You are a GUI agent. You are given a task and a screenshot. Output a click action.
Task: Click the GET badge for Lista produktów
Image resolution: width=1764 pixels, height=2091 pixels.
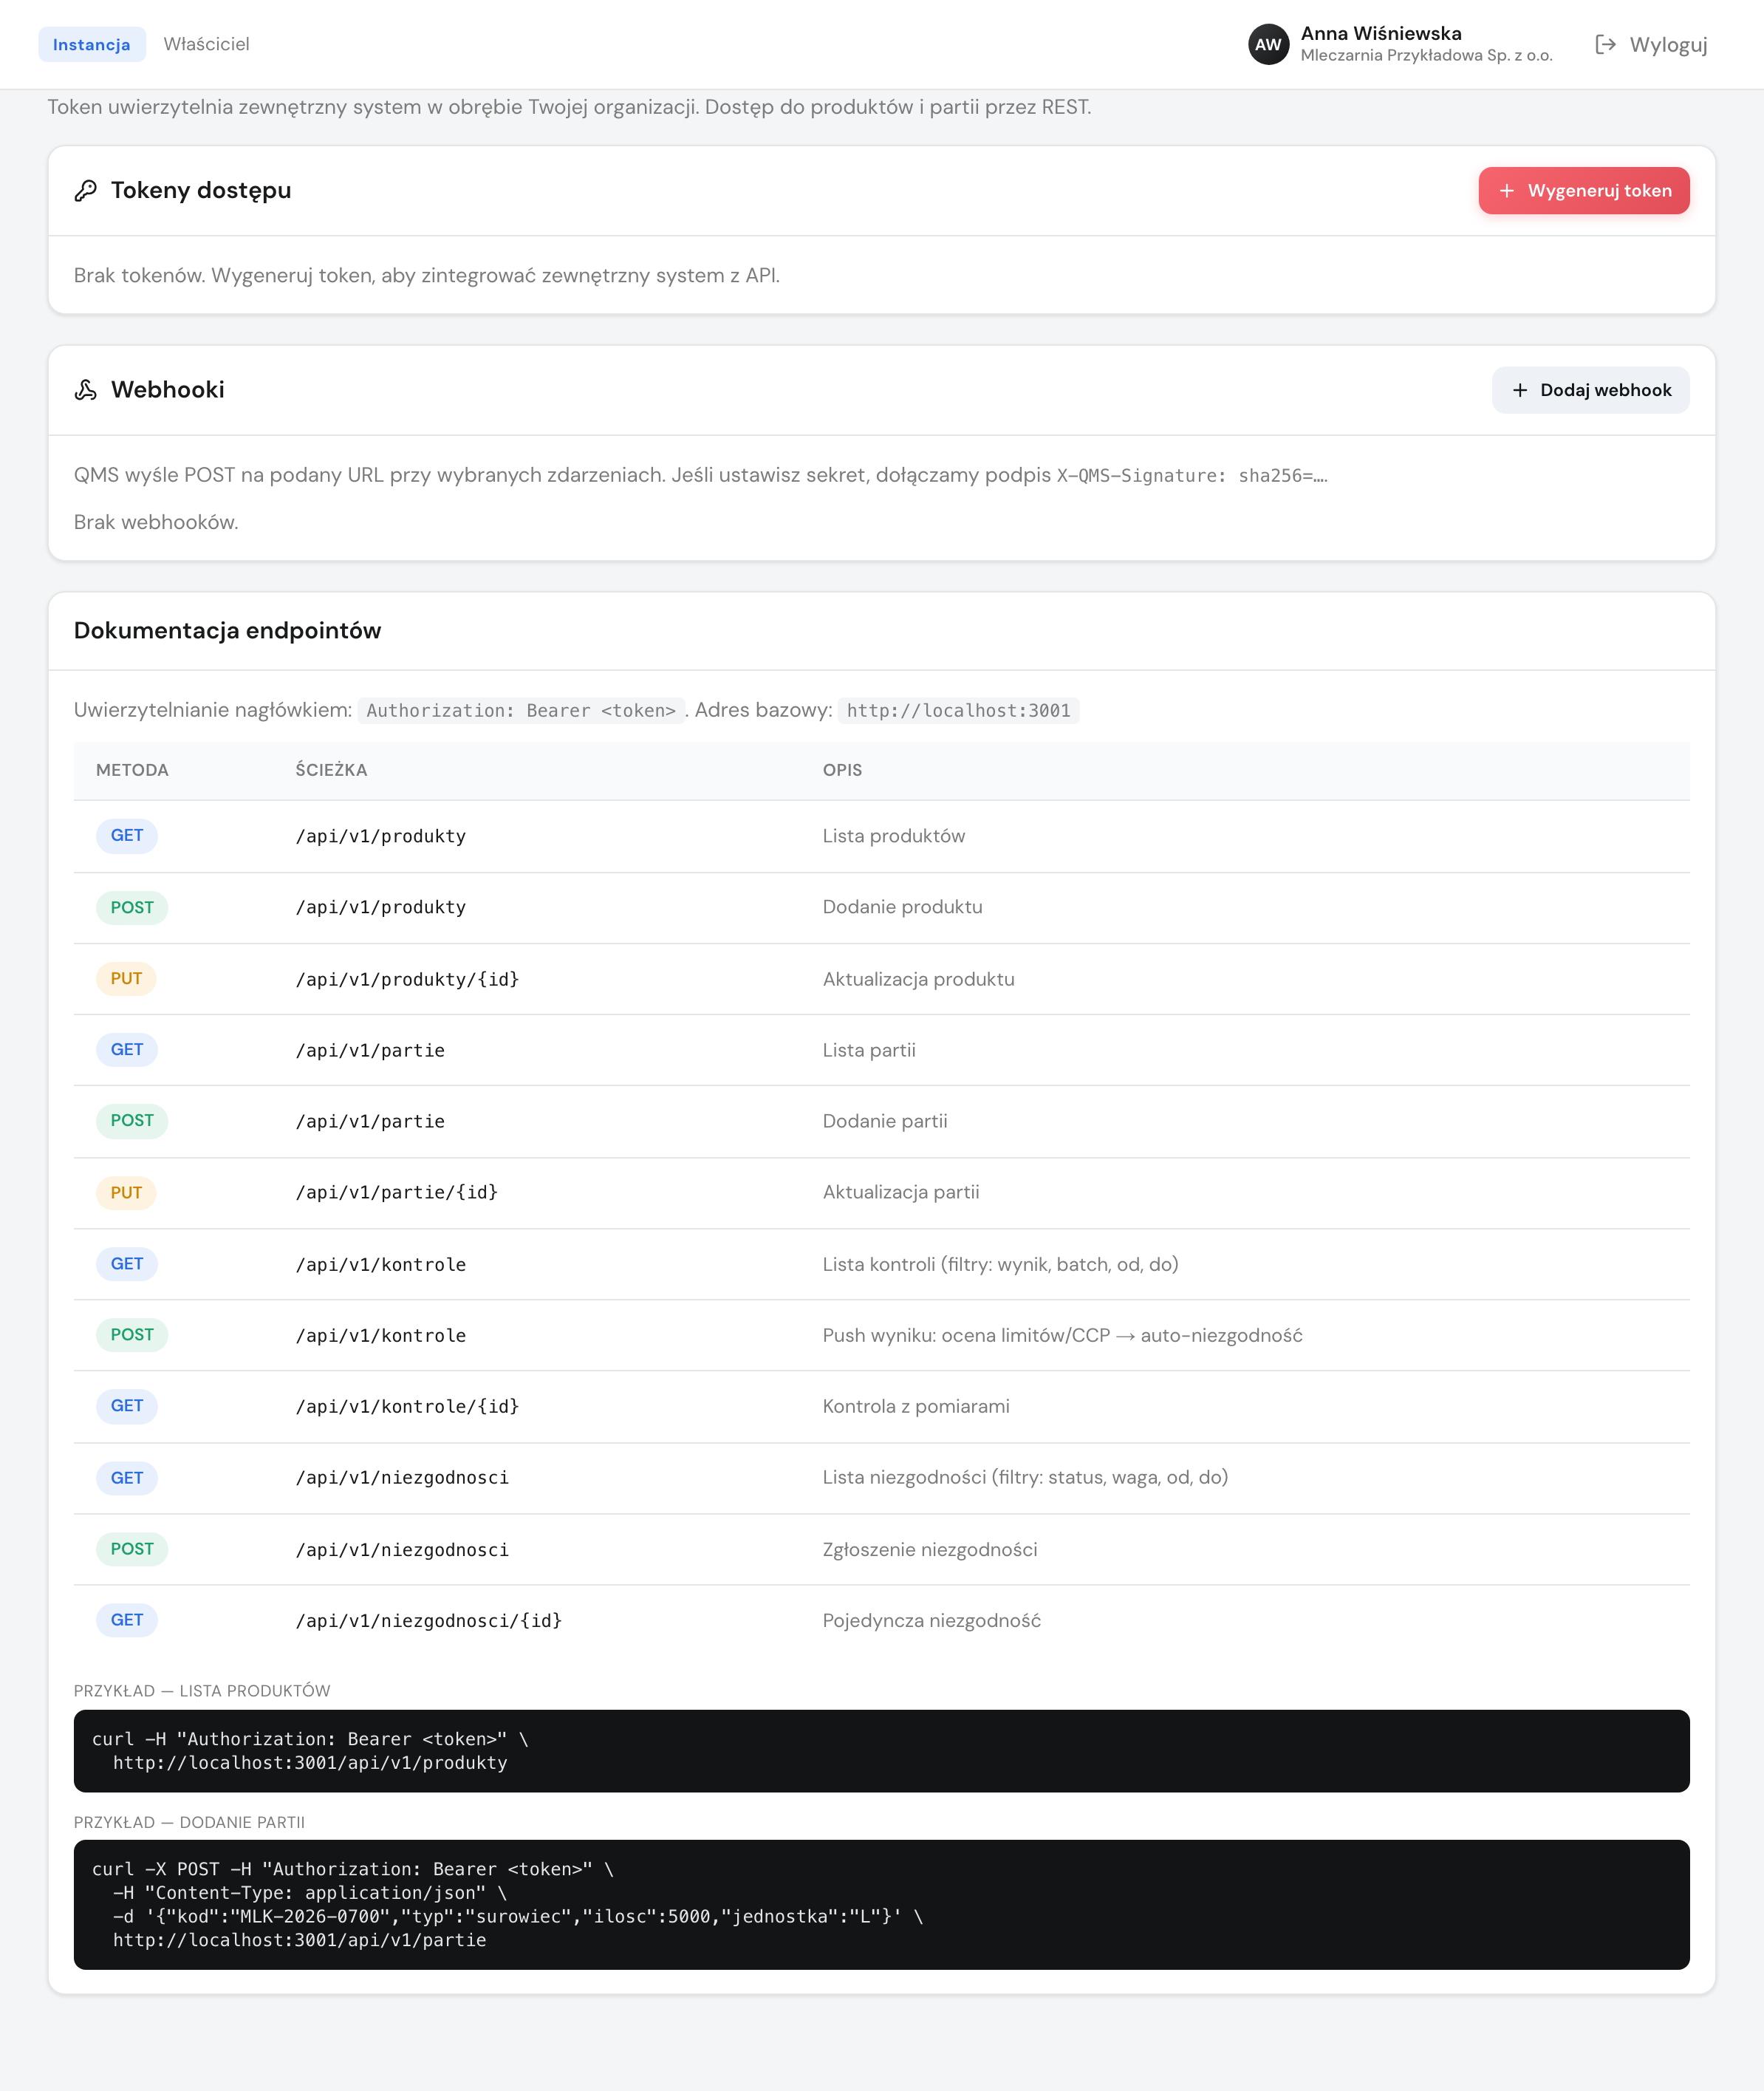pyautogui.click(x=127, y=836)
